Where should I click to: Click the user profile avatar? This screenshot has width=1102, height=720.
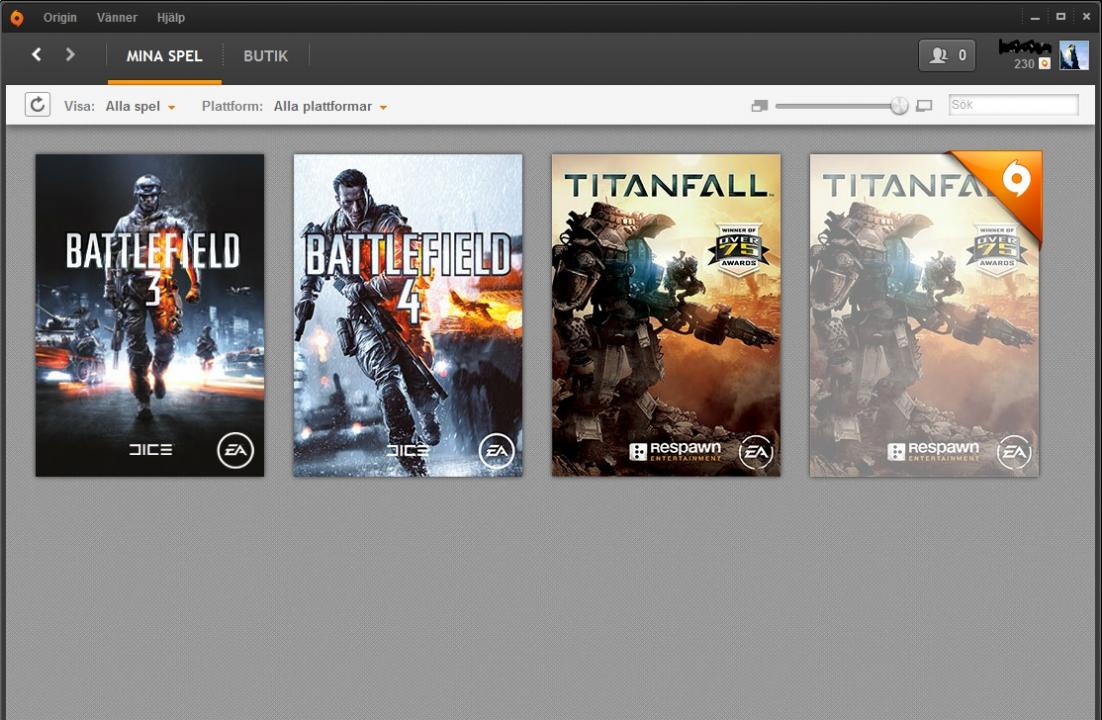(1073, 56)
